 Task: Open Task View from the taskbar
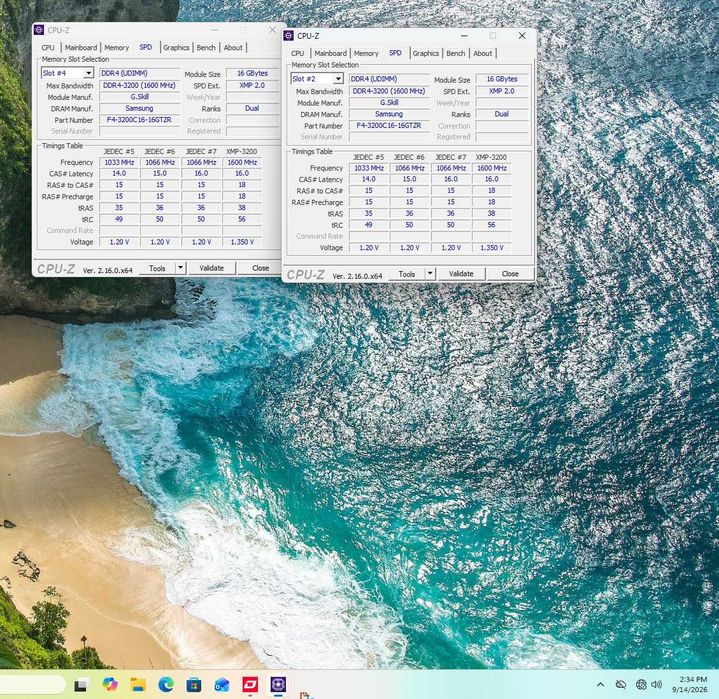tap(81, 685)
